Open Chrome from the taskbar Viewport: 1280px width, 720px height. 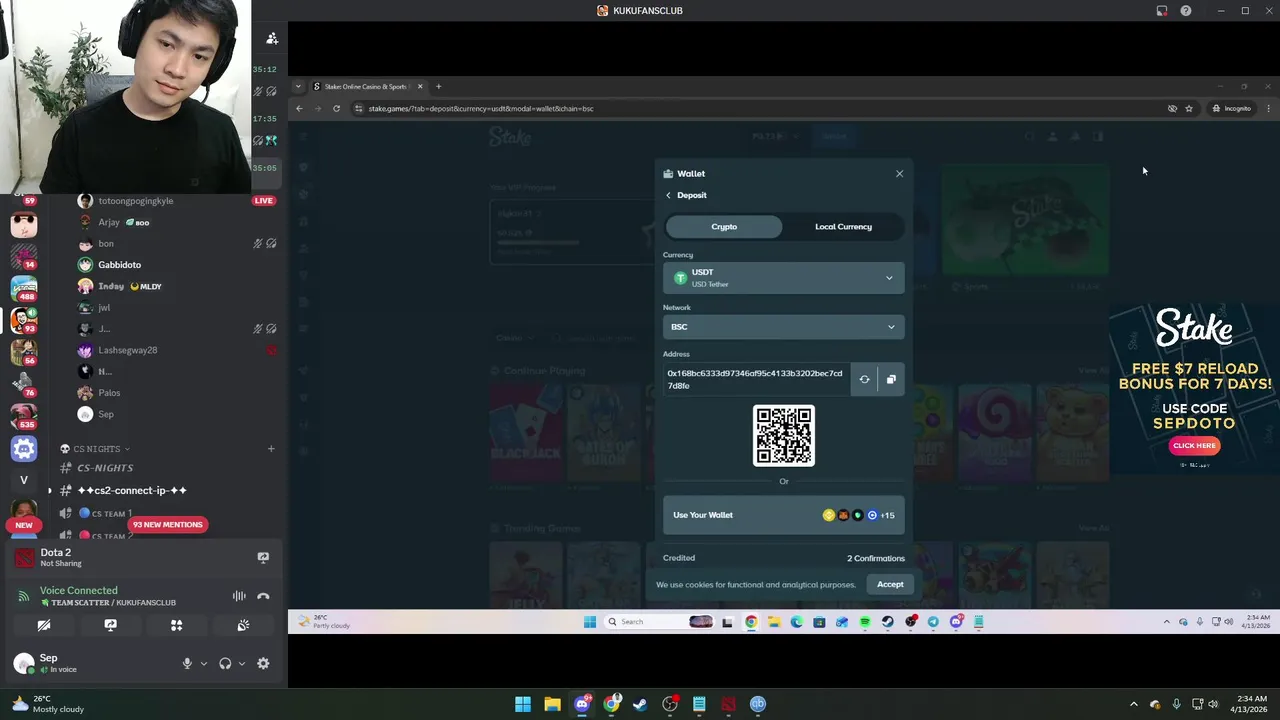[611, 704]
